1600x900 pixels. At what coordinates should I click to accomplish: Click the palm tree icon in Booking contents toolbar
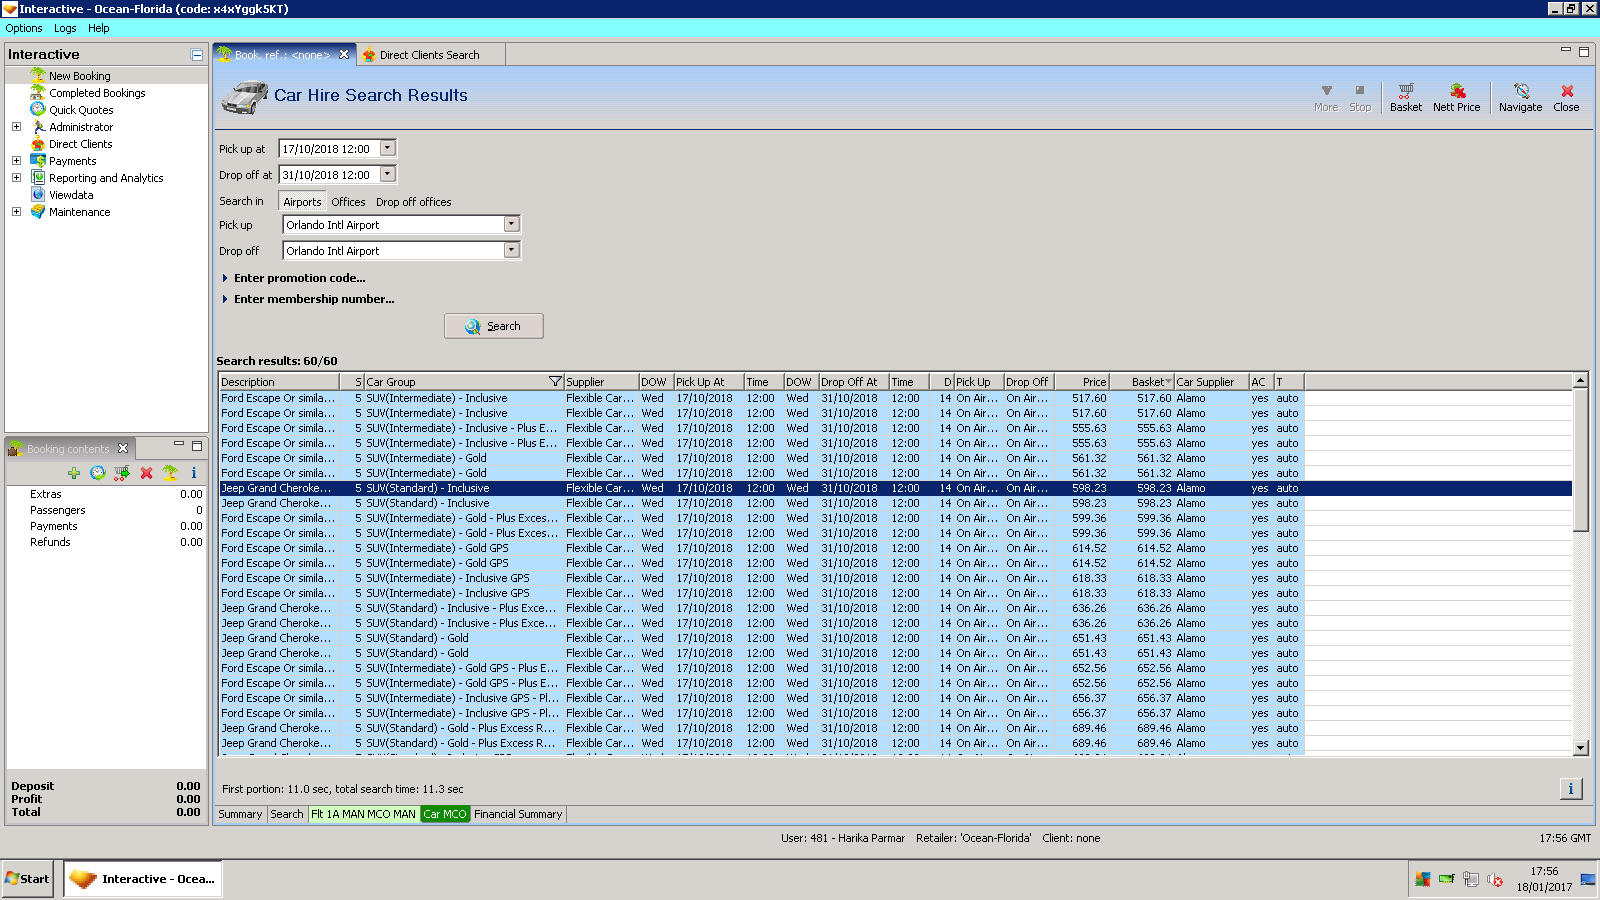(170, 473)
